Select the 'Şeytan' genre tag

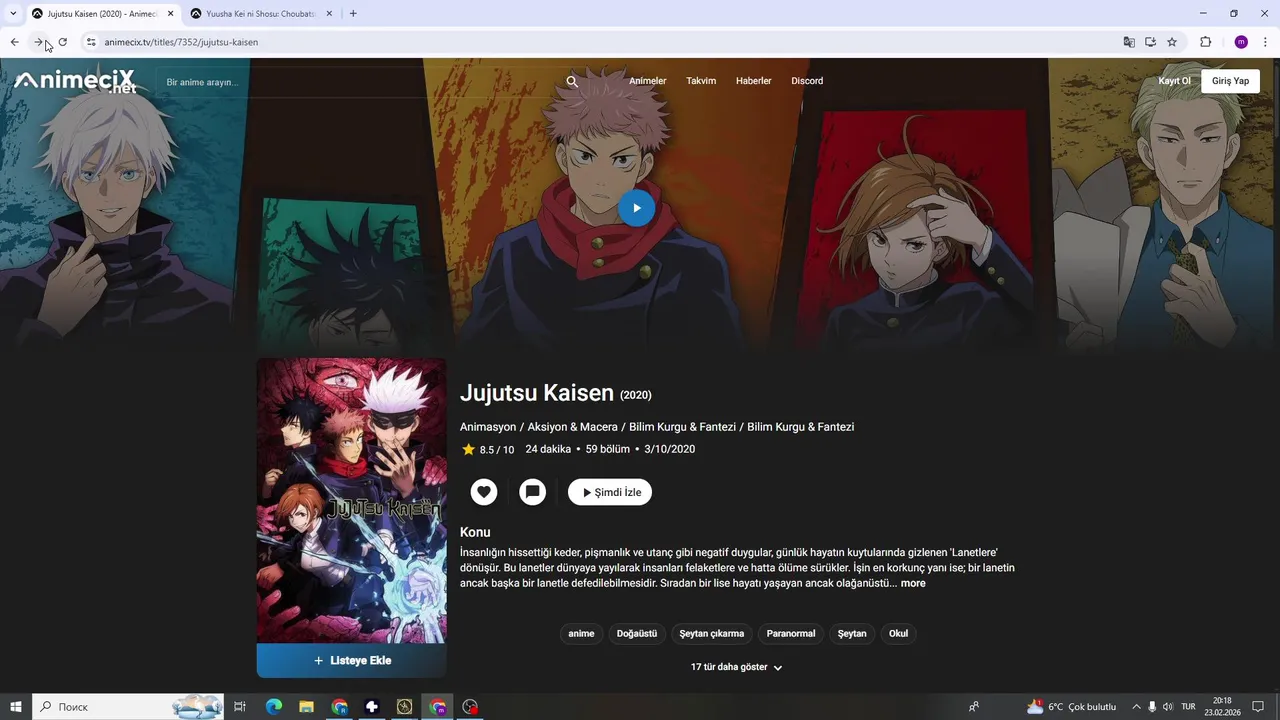852,633
